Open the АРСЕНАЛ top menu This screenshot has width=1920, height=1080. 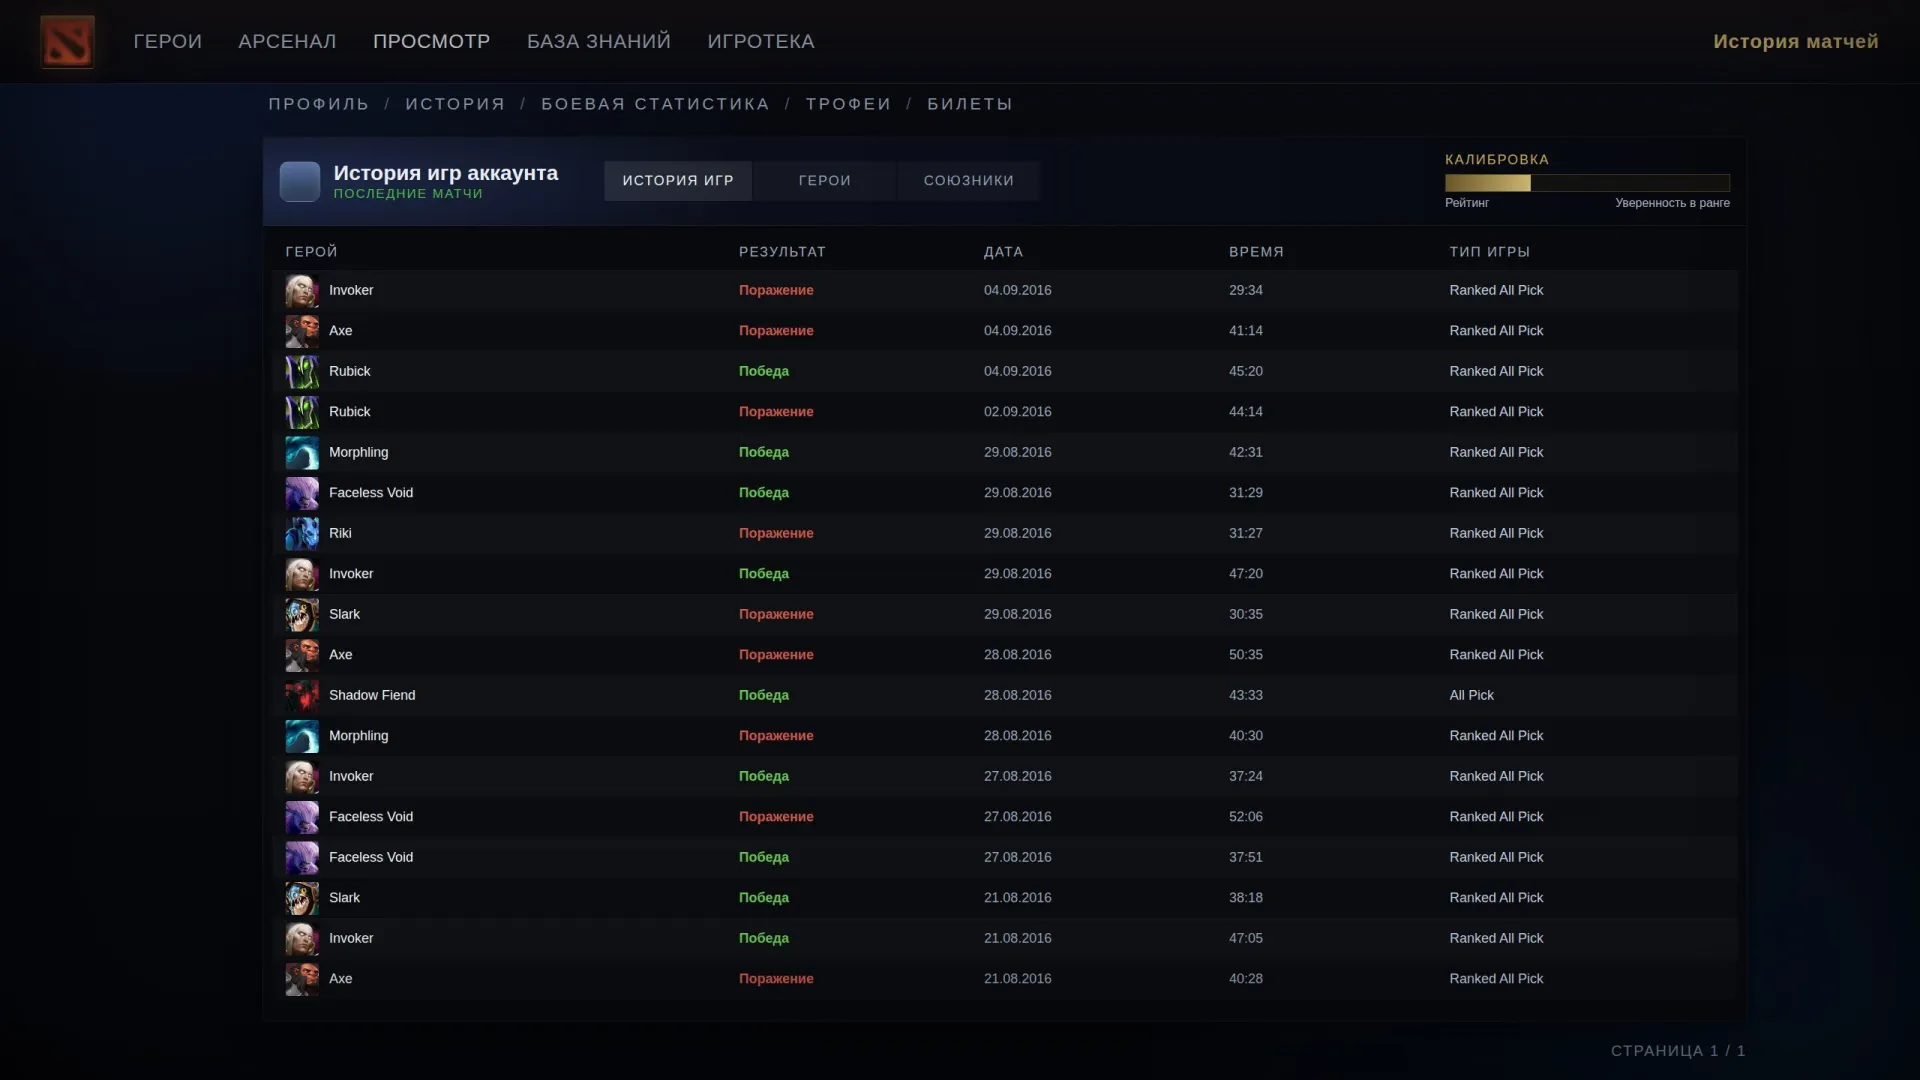[x=287, y=41]
